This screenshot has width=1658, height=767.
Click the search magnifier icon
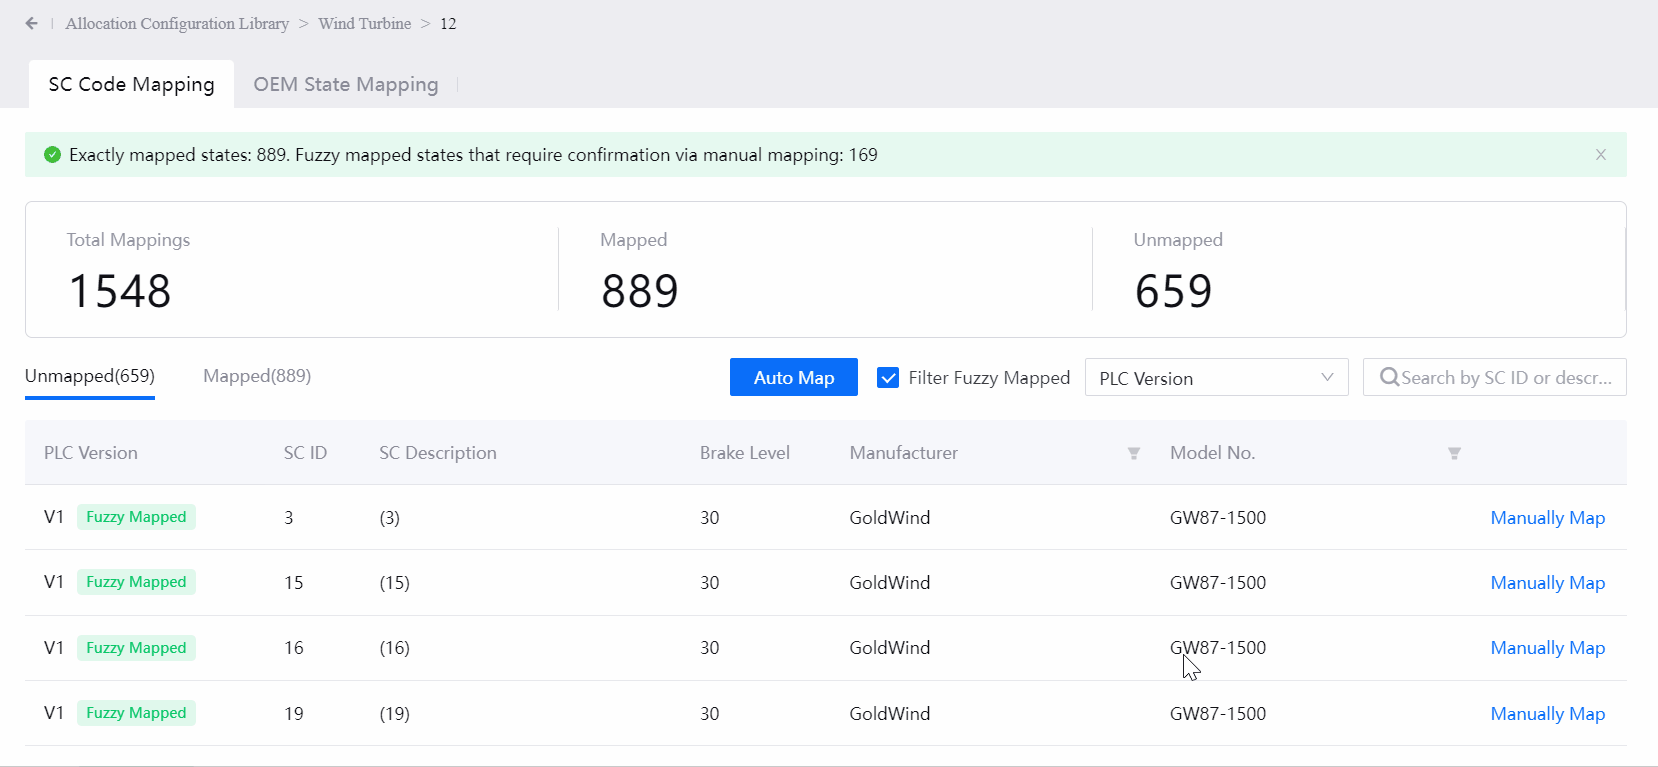tap(1389, 377)
